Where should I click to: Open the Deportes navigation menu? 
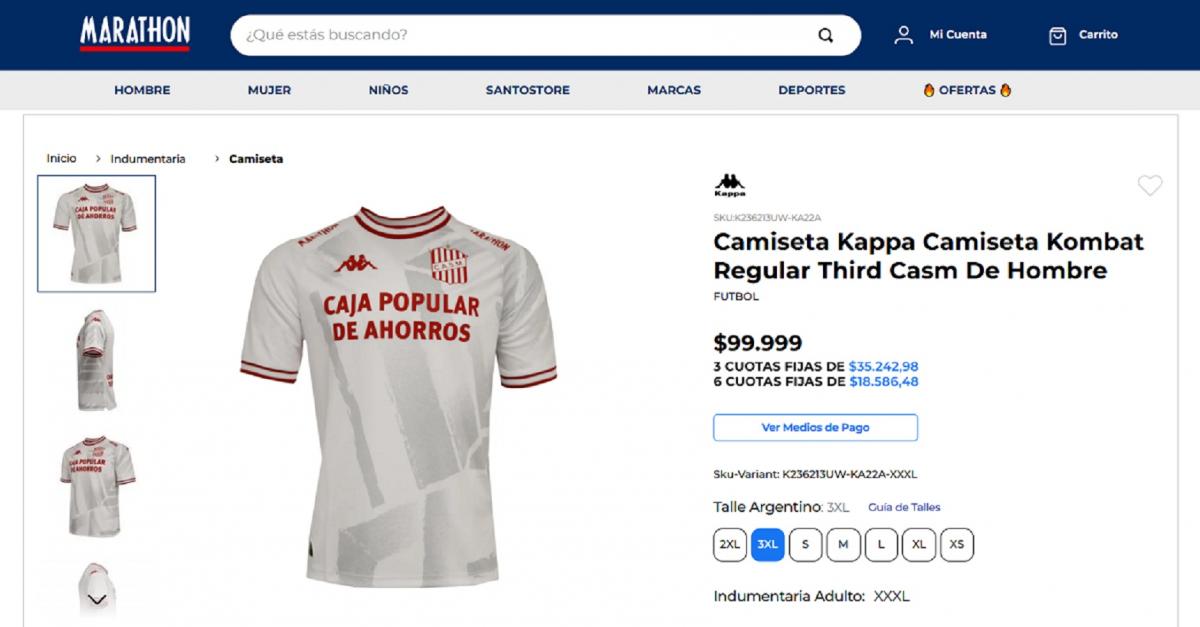(x=811, y=89)
